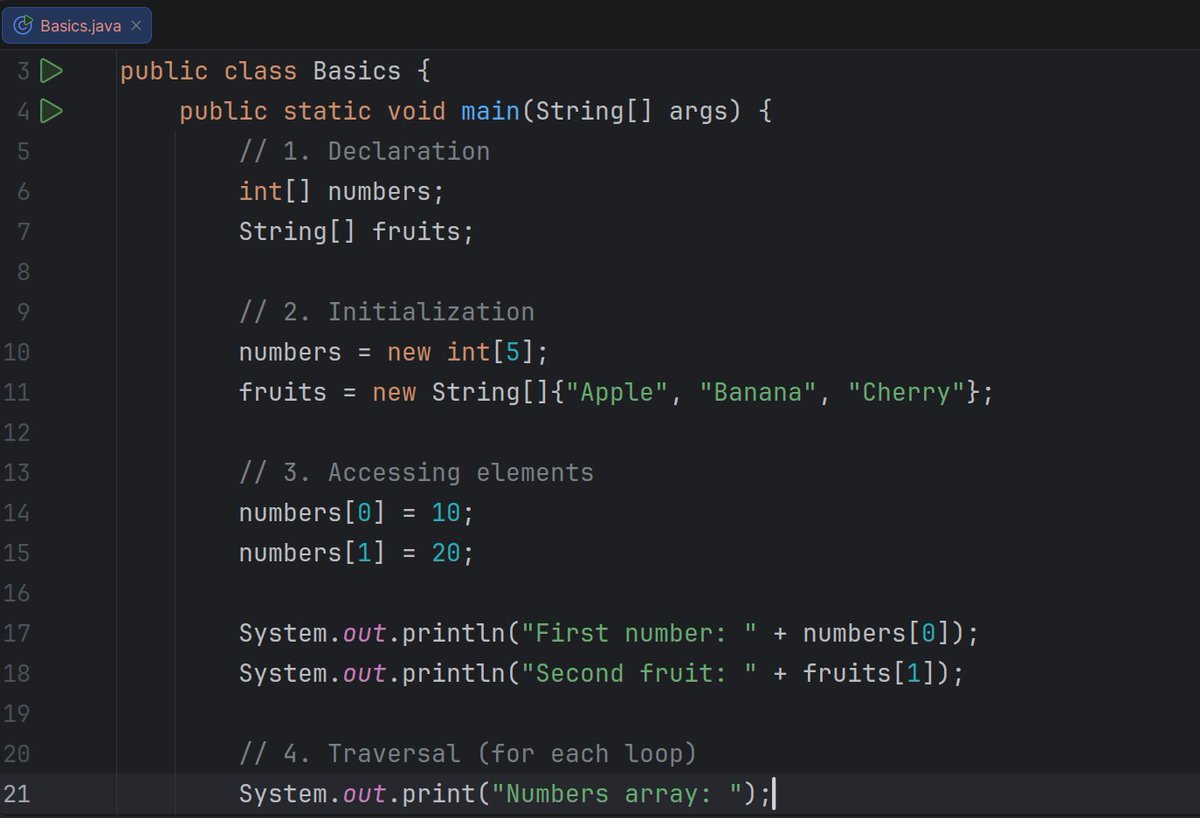Click the class keyword on line 3
1200x818 pixels.
[260, 72]
